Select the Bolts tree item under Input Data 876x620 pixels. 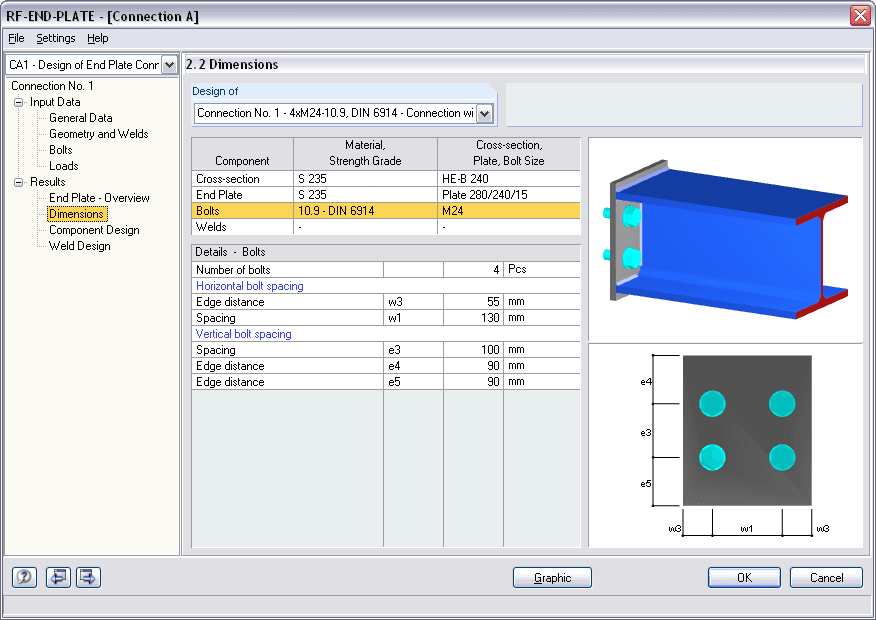[x=60, y=150]
